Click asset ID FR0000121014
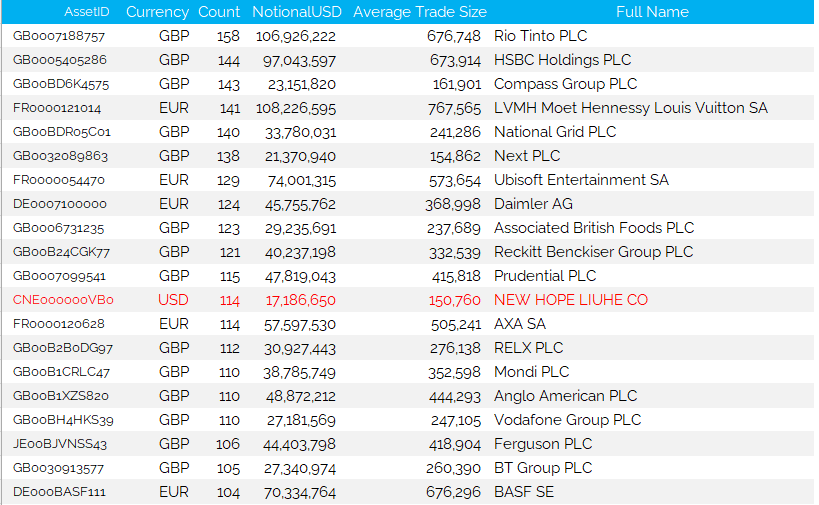 point(57,108)
